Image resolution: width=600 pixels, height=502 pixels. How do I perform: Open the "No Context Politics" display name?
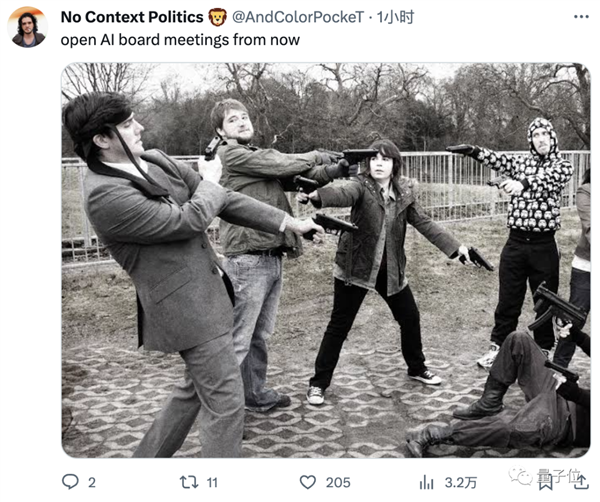[132, 17]
